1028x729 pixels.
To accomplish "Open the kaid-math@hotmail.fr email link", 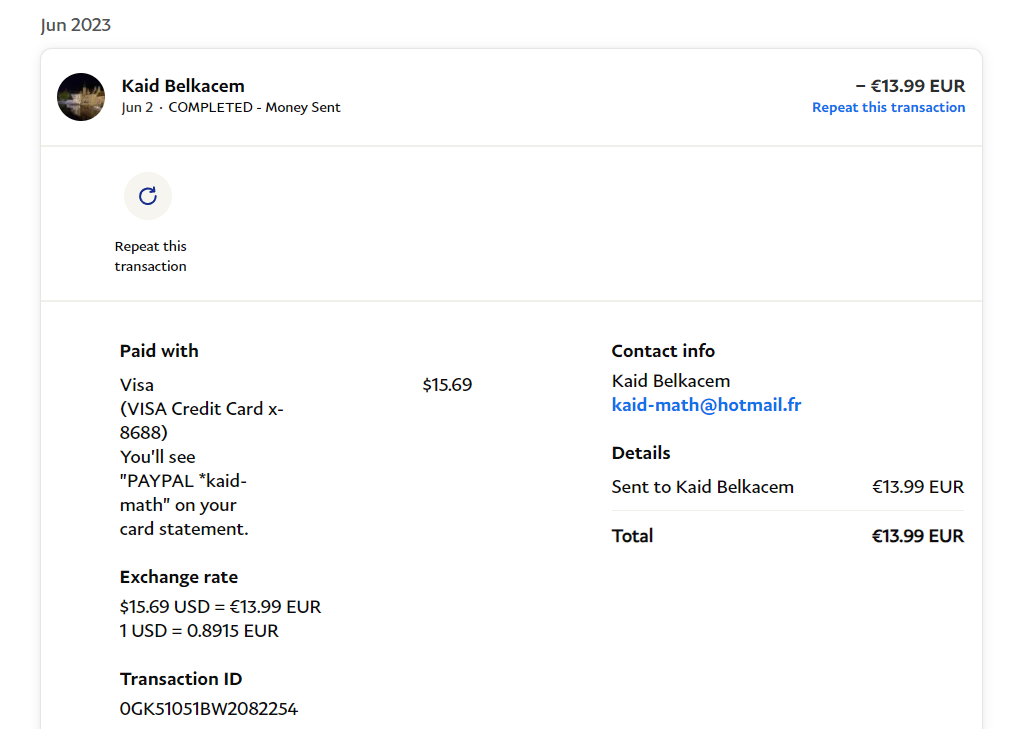I will click(706, 405).
